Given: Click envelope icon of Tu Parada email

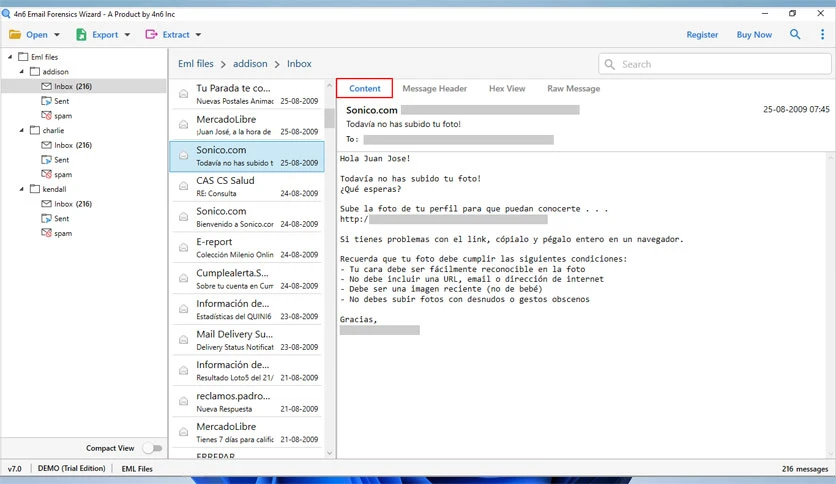Looking at the screenshot, I should pyautogui.click(x=183, y=94).
